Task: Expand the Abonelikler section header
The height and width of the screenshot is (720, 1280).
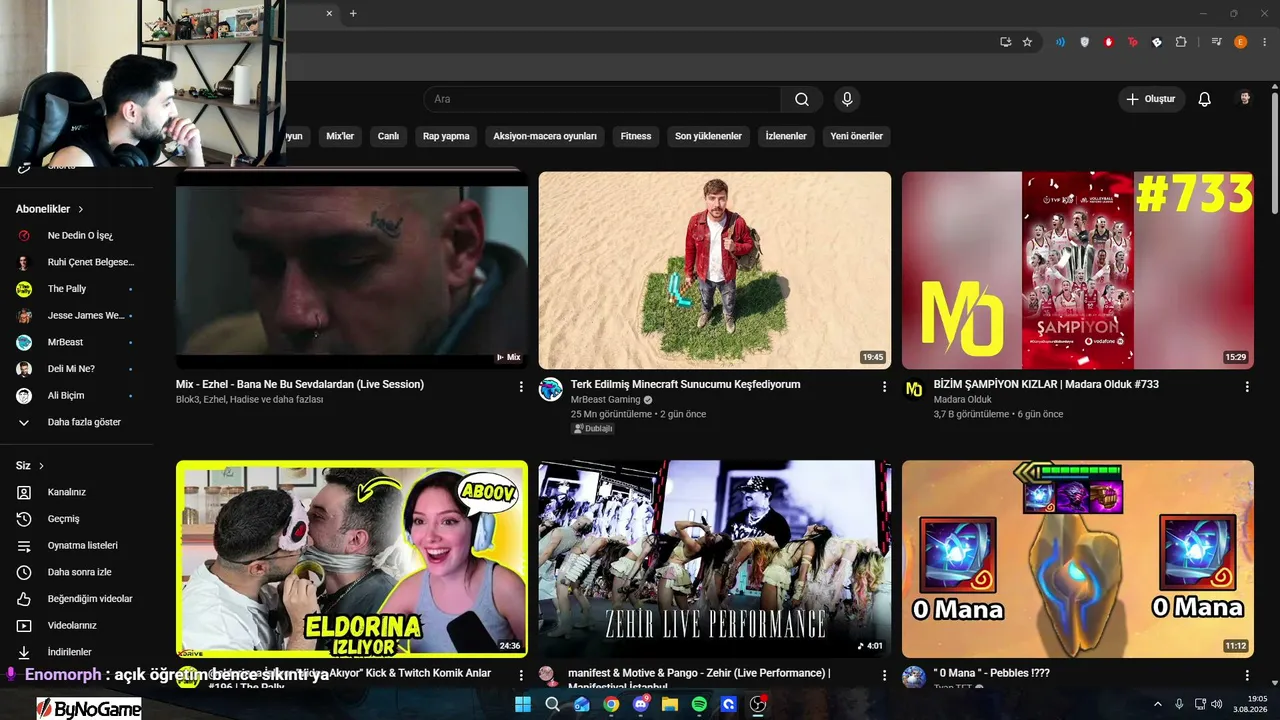Action: tap(50, 209)
